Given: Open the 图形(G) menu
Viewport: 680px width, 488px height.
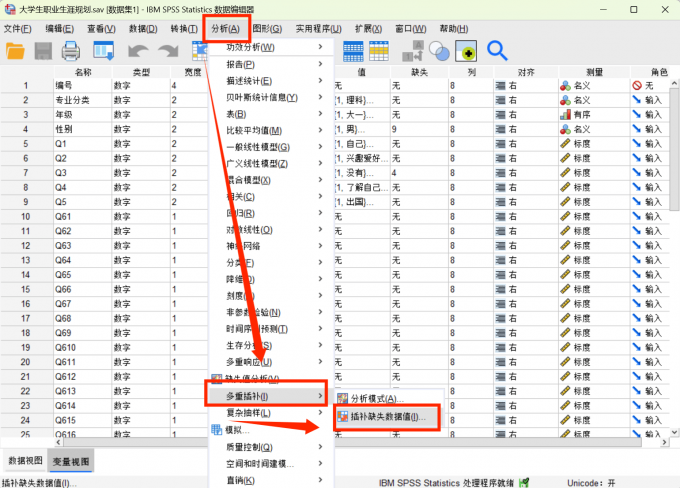Looking at the screenshot, I should coord(266,28).
